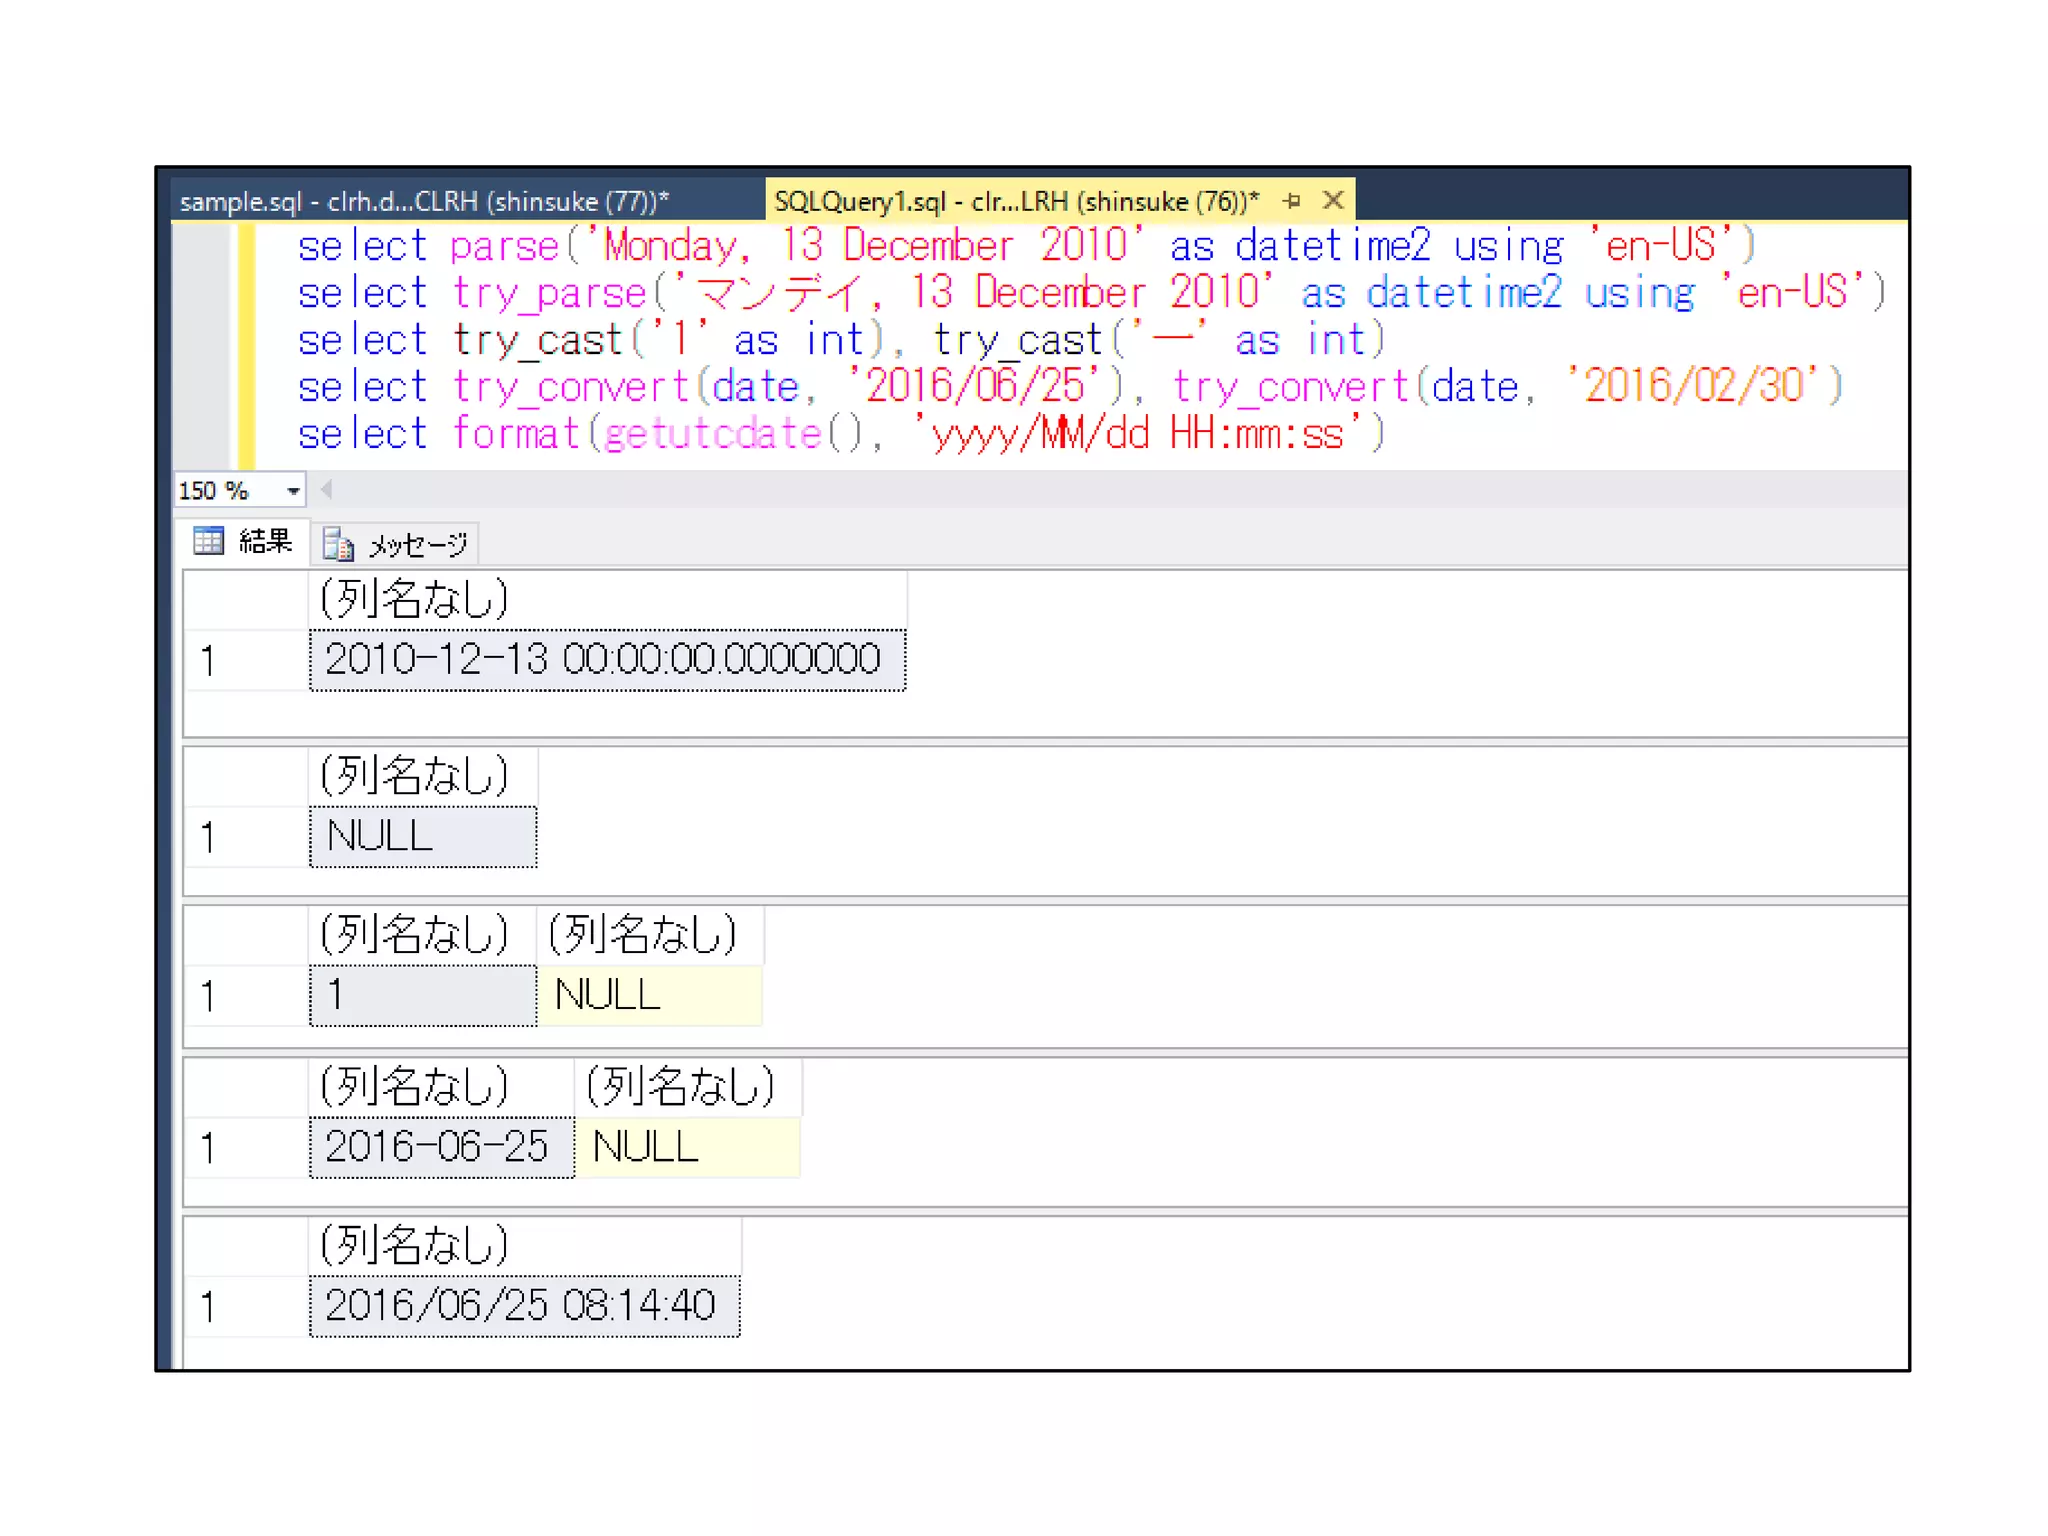
Task: Select cell containing 2016-06-25
Action: pos(440,1147)
